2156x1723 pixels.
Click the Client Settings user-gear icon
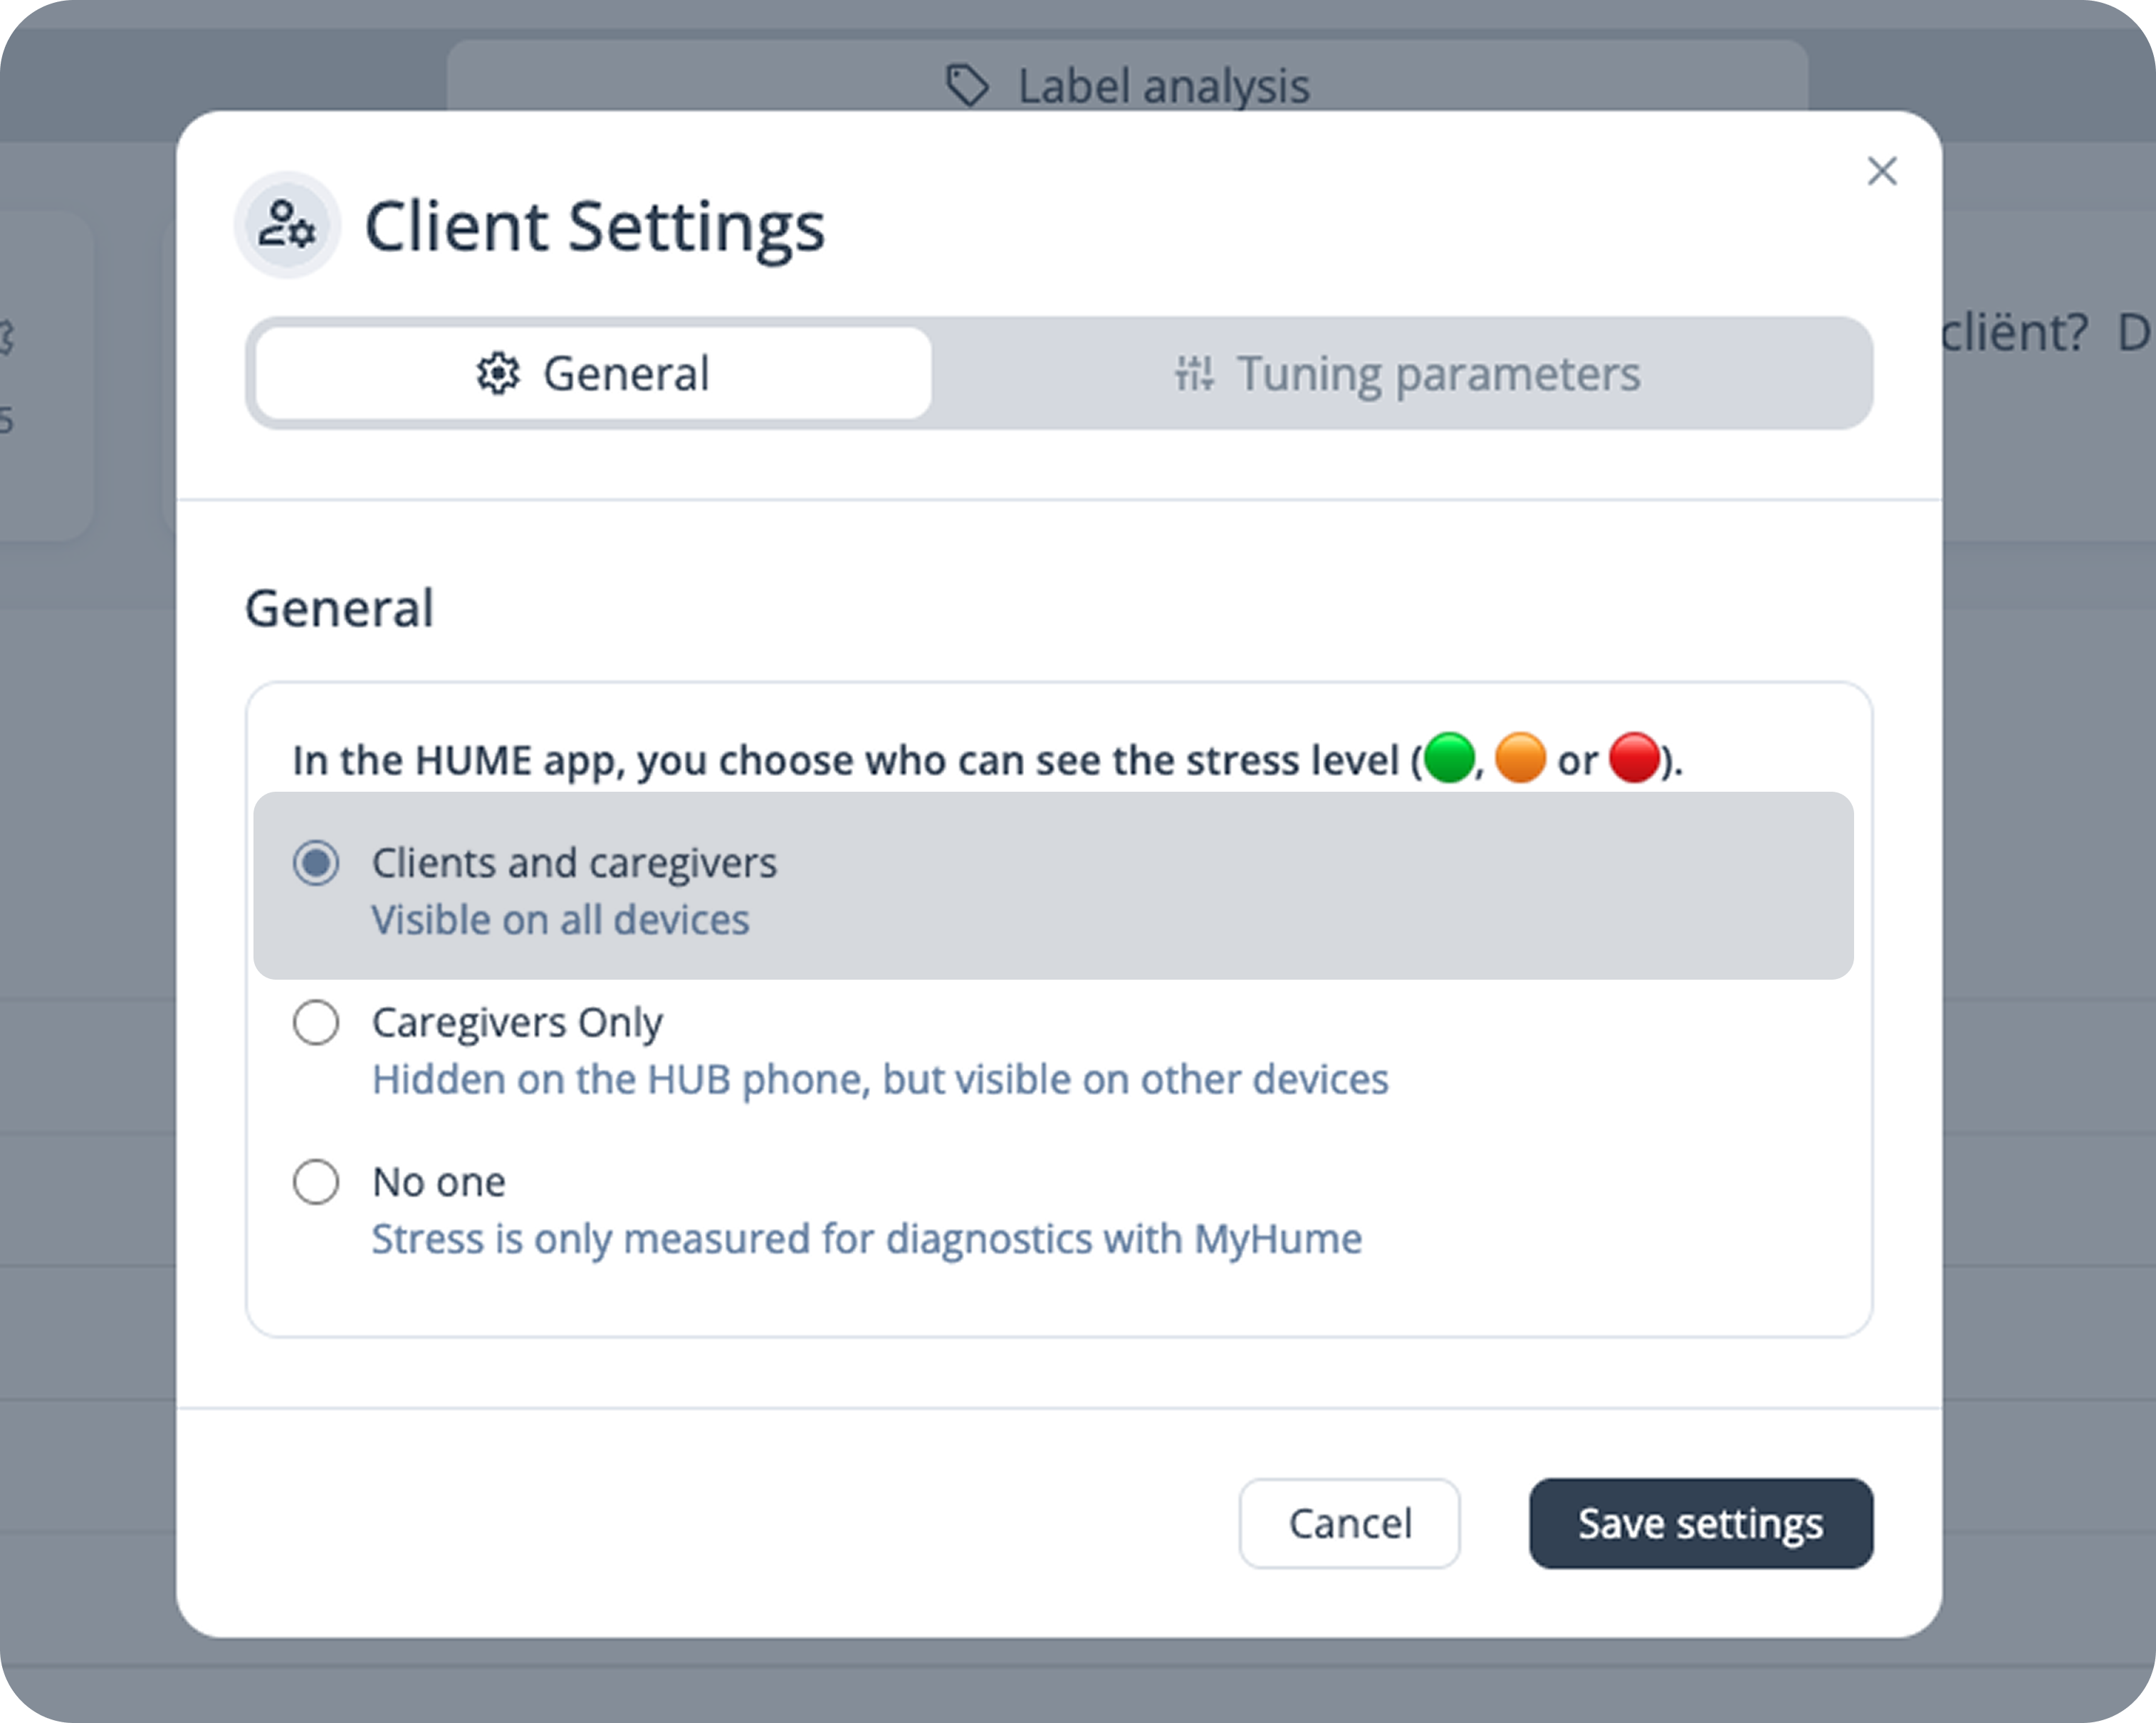tap(287, 225)
